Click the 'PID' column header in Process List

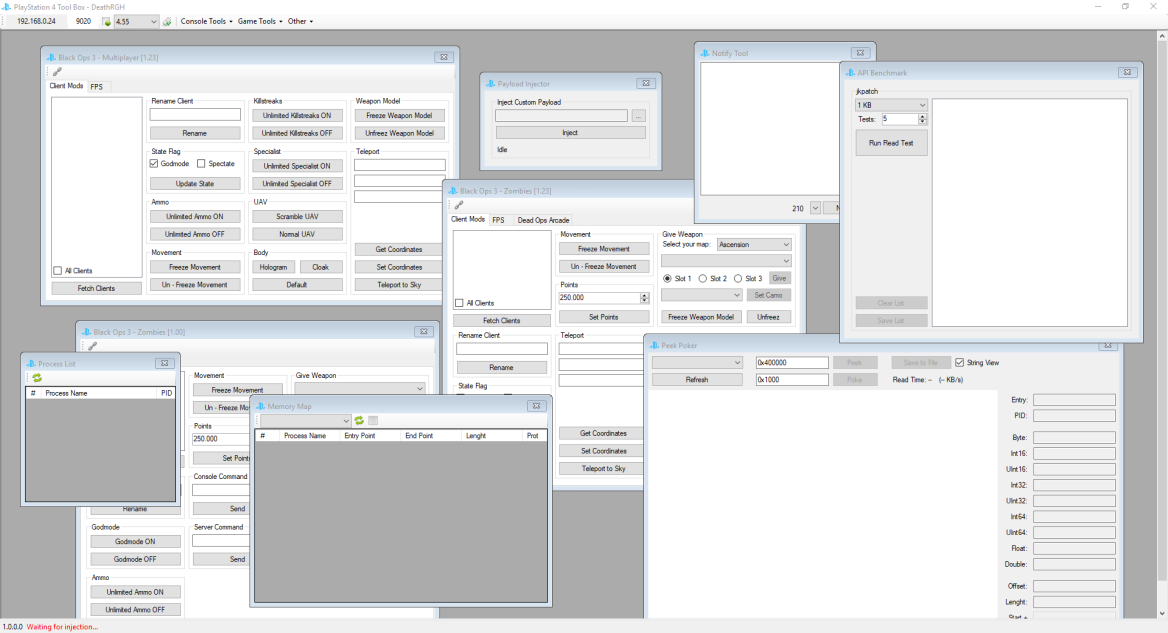[x=166, y=393]
